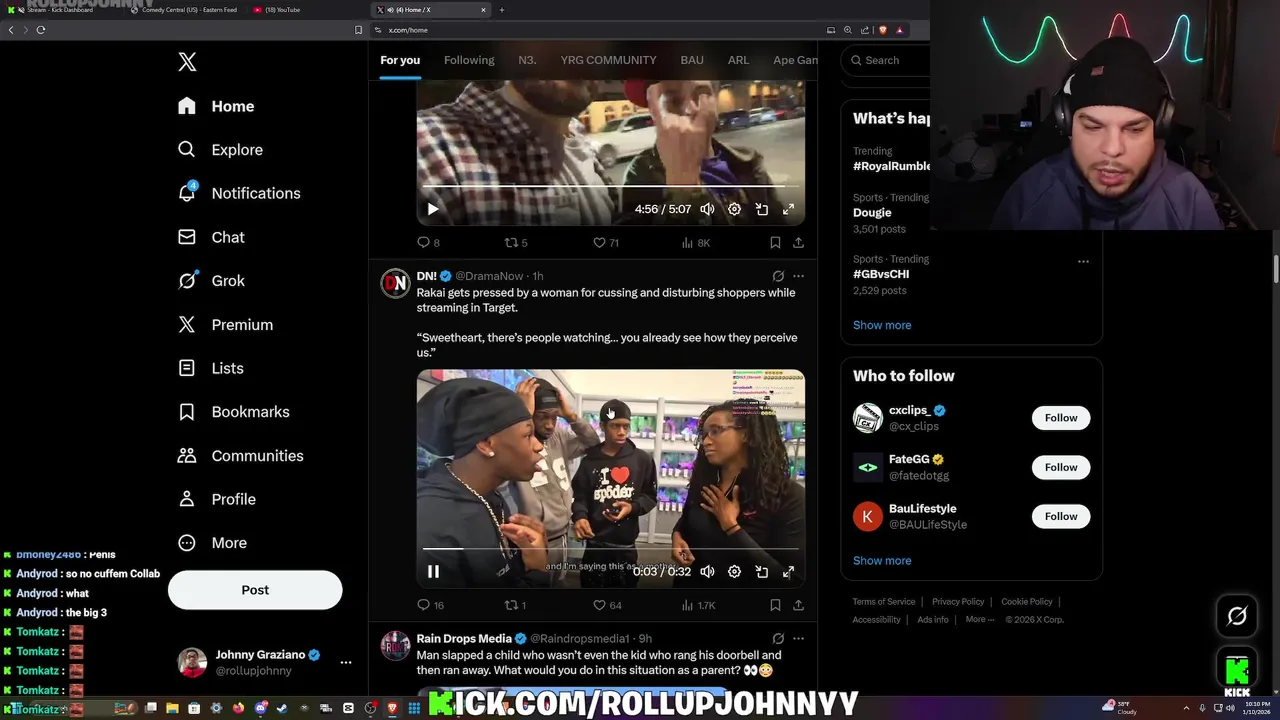Open Notifications in the sidebar
This screenshot has width=1280, height=720.
238,193
